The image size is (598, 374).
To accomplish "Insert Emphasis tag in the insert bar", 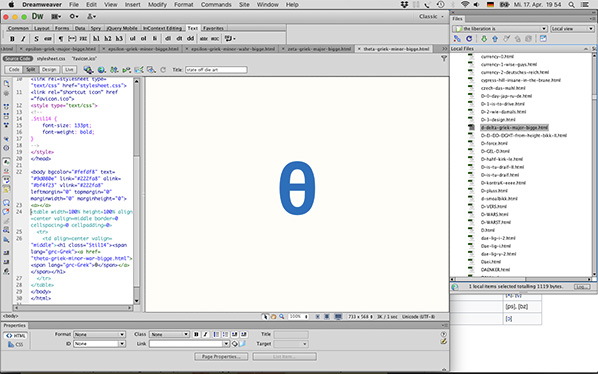I will [48, 39].
